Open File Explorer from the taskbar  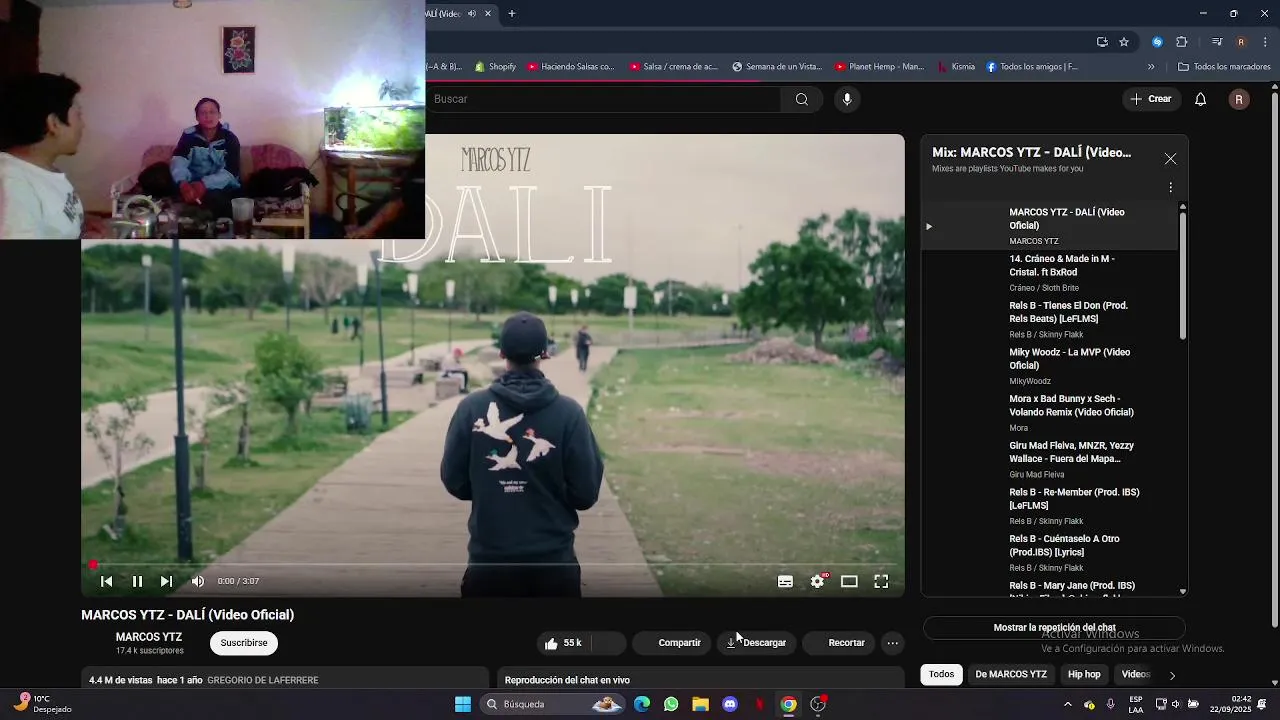click(x=700, y=704)
